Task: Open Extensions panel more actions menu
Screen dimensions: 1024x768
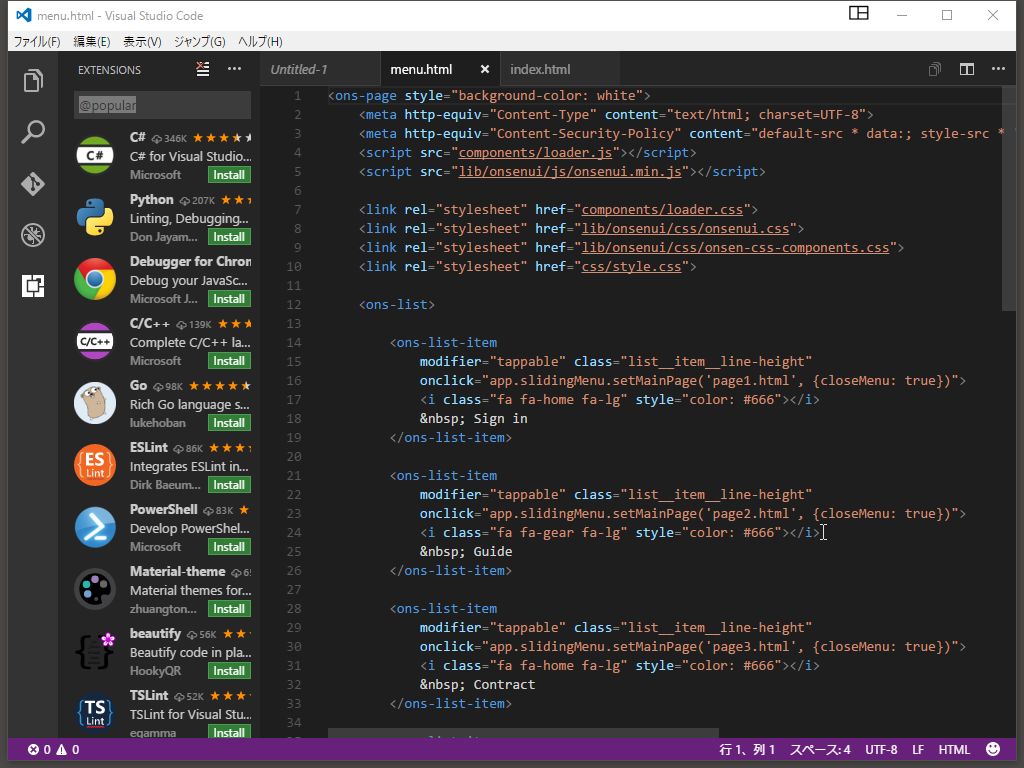Action: [x=234, y=69]
